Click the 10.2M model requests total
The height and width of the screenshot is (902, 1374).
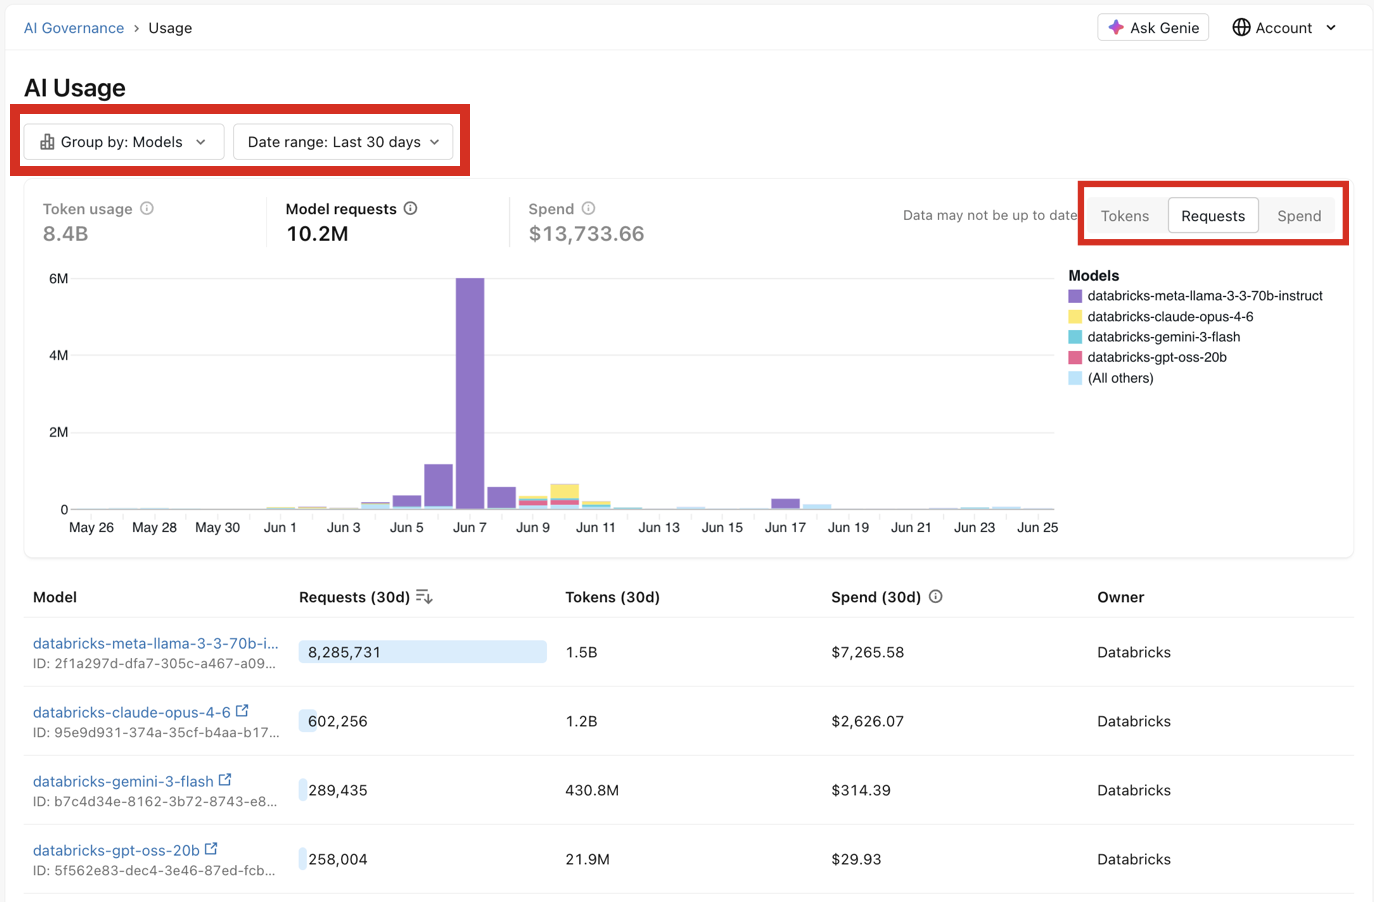(x=317, y=234)
